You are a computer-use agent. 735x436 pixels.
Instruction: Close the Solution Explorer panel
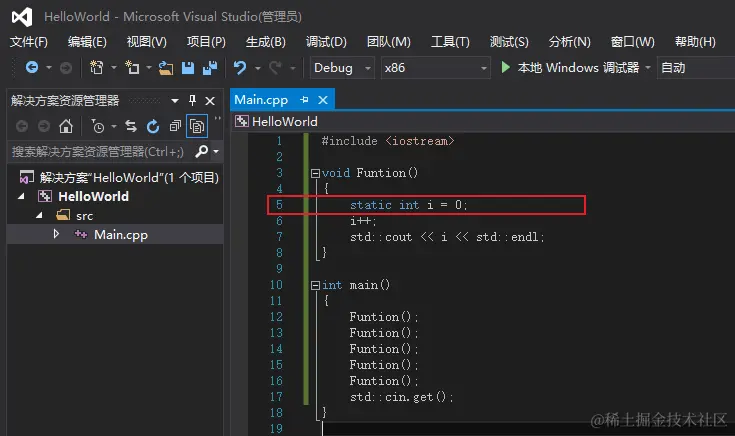210,101
